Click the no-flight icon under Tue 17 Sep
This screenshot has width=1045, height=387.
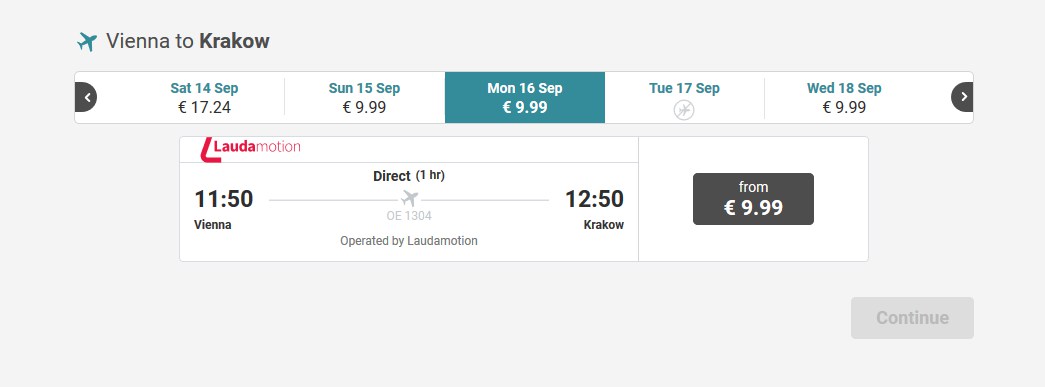pyautogui.click(x=684, y=110)
